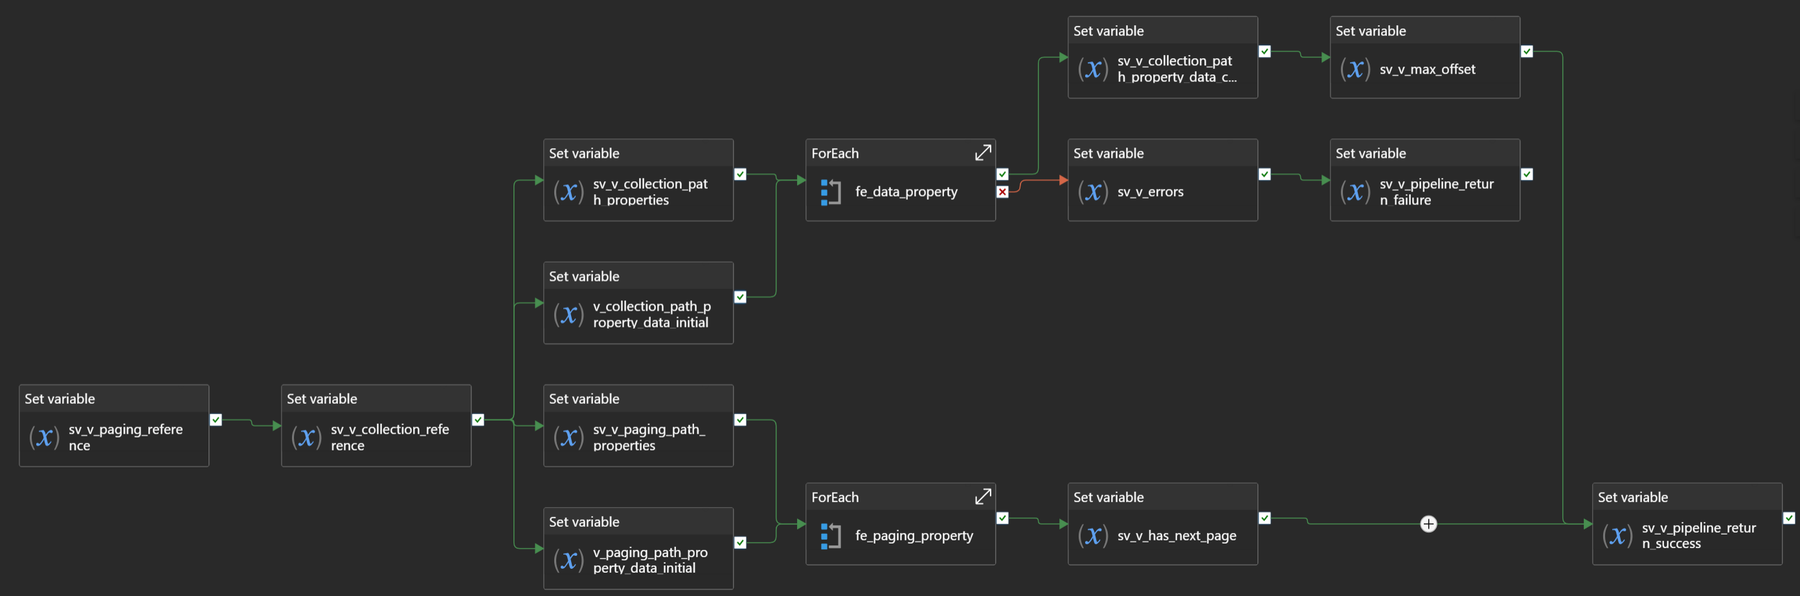Click the variable icon of sv_v_paging_path_properties

(x=568, y=437)
